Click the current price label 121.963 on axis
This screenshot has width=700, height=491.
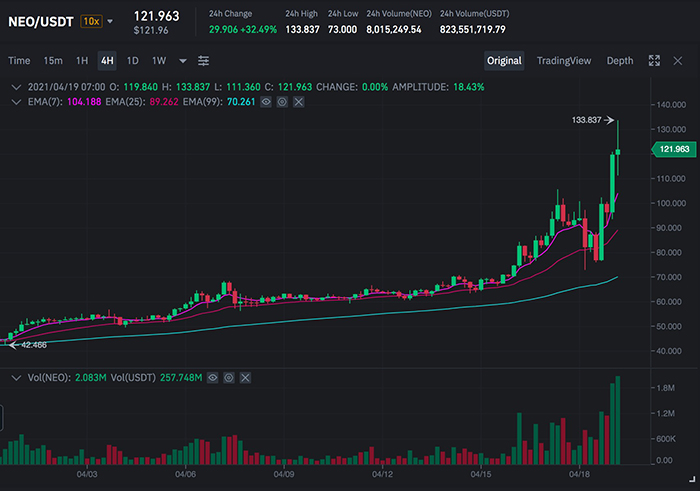pos(671,149)
